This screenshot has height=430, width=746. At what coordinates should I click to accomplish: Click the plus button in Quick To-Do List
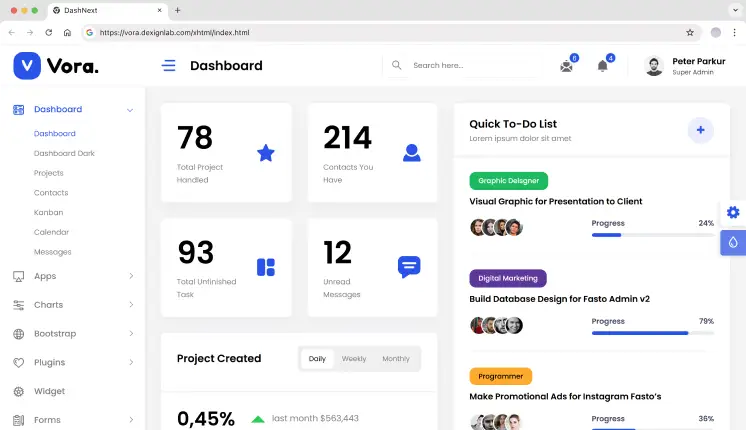pos(700,130)
